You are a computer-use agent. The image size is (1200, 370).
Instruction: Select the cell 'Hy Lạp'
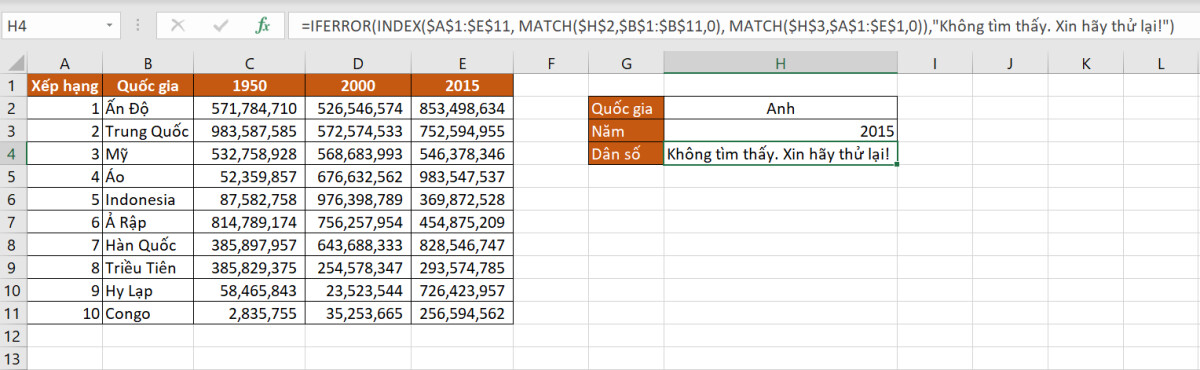(x=148, y=291)
